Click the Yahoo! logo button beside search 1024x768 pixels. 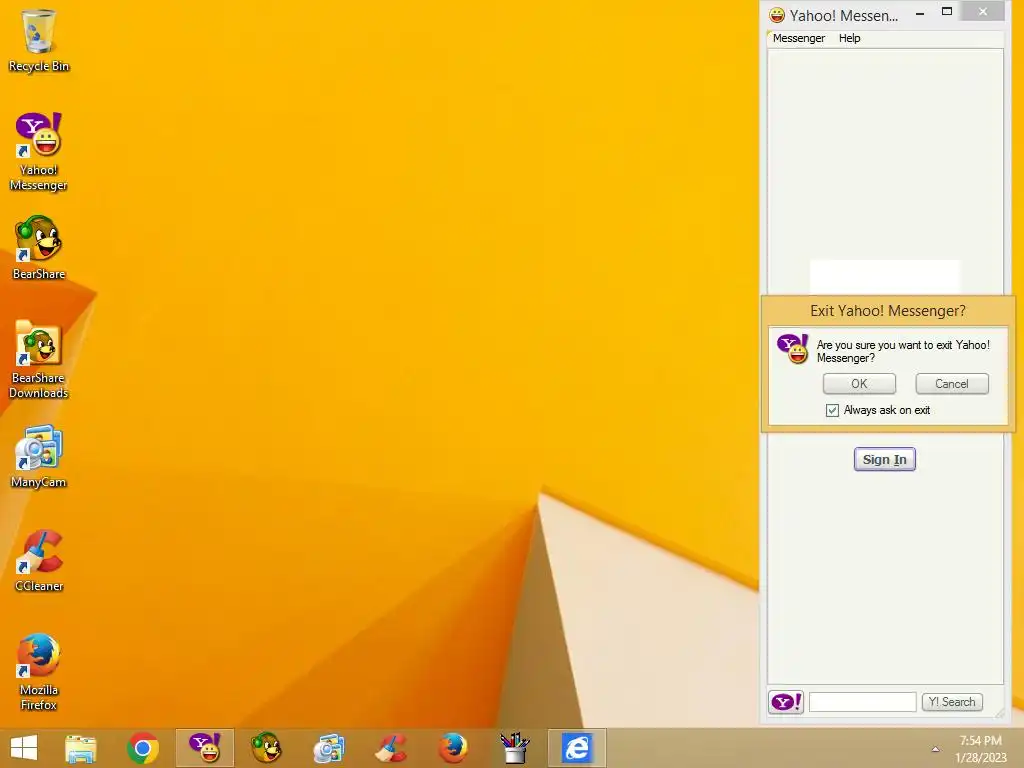pos(786,702)
